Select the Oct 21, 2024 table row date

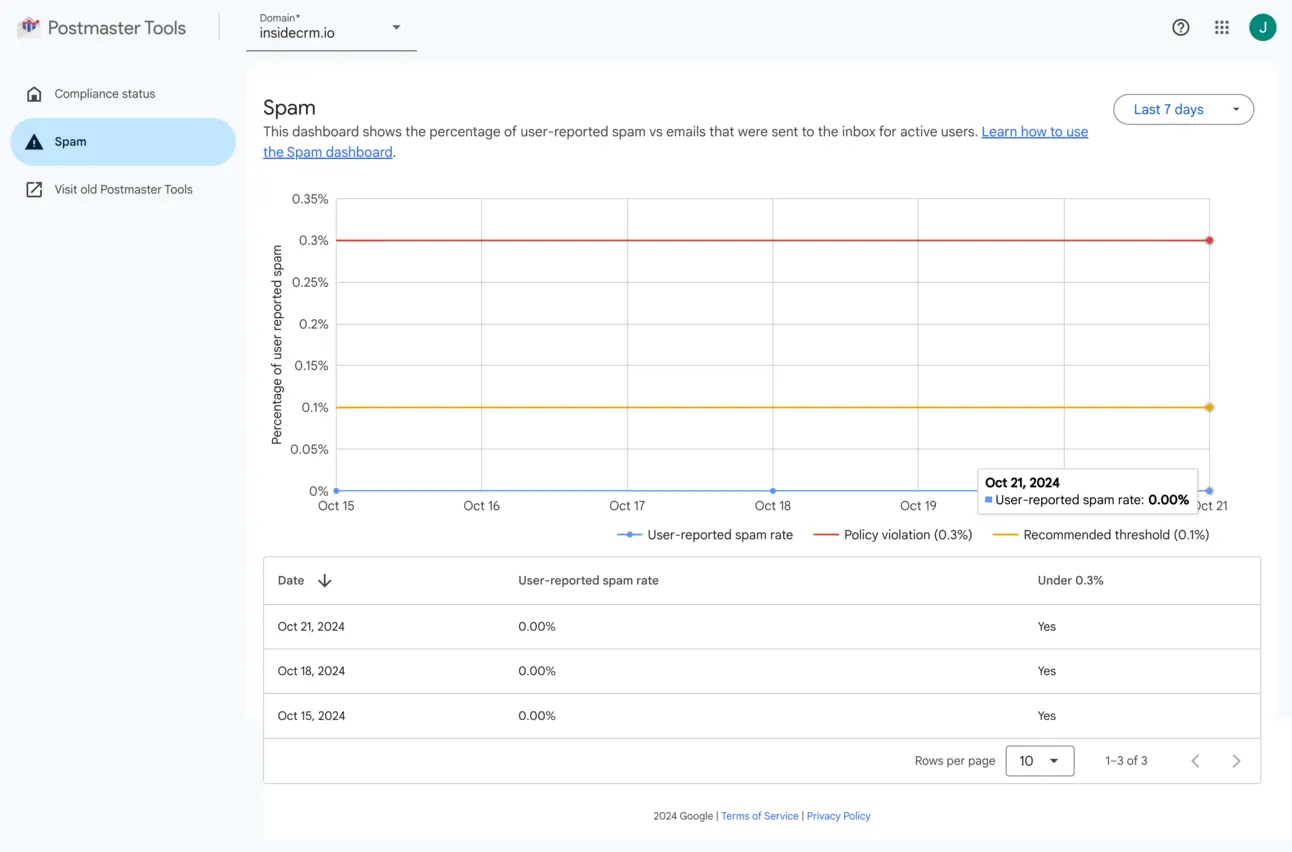click(x=311, y=627)
